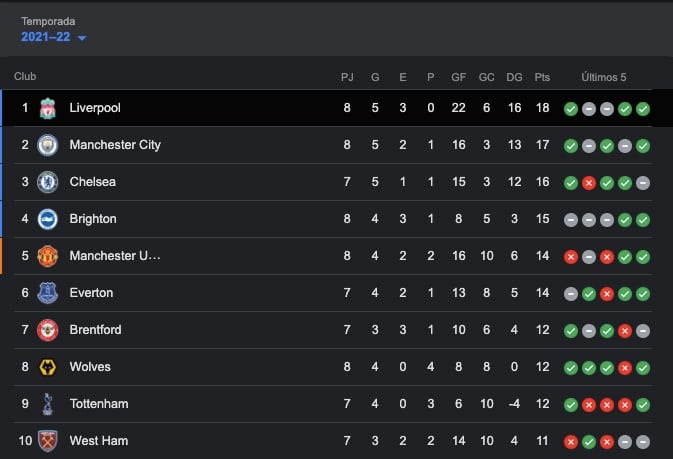The height and width of the screenshot is (459, 673).
Task: Click Liverpool's most recent win indicator
Action: pos(643,108)
